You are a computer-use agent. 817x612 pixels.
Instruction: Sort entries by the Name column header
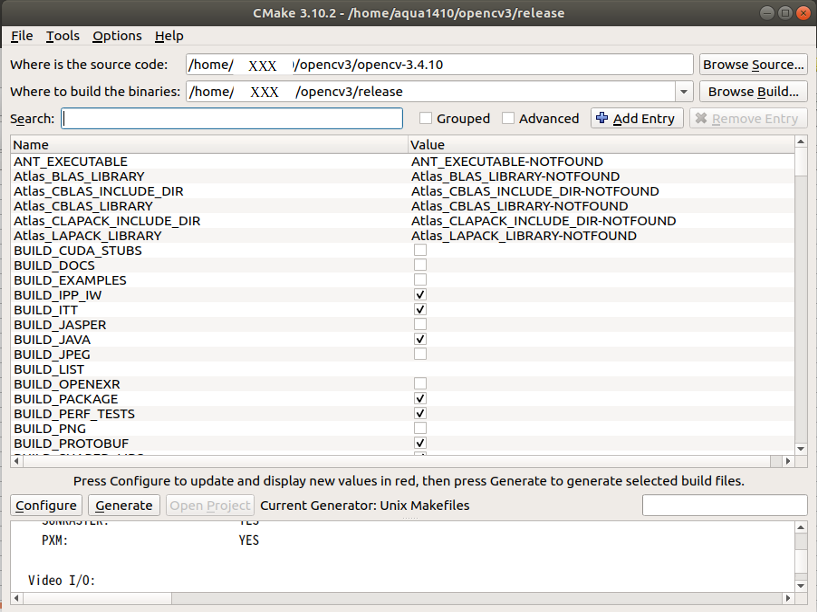pos(209,145)
